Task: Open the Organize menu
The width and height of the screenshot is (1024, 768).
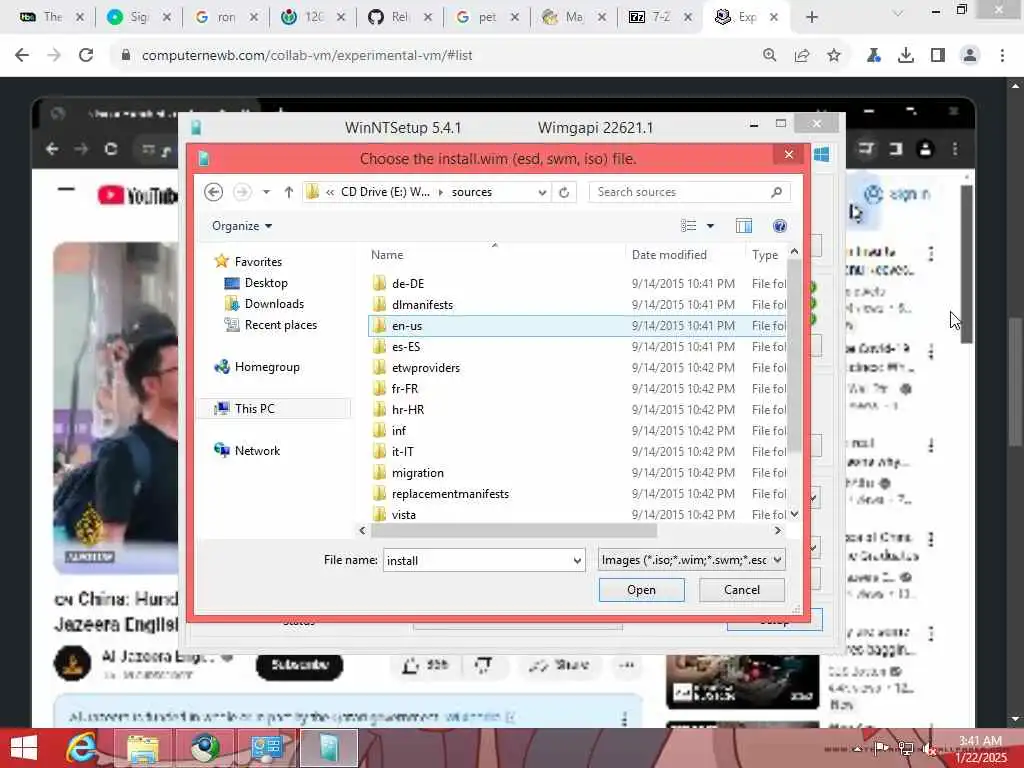Action: (242, 226)
